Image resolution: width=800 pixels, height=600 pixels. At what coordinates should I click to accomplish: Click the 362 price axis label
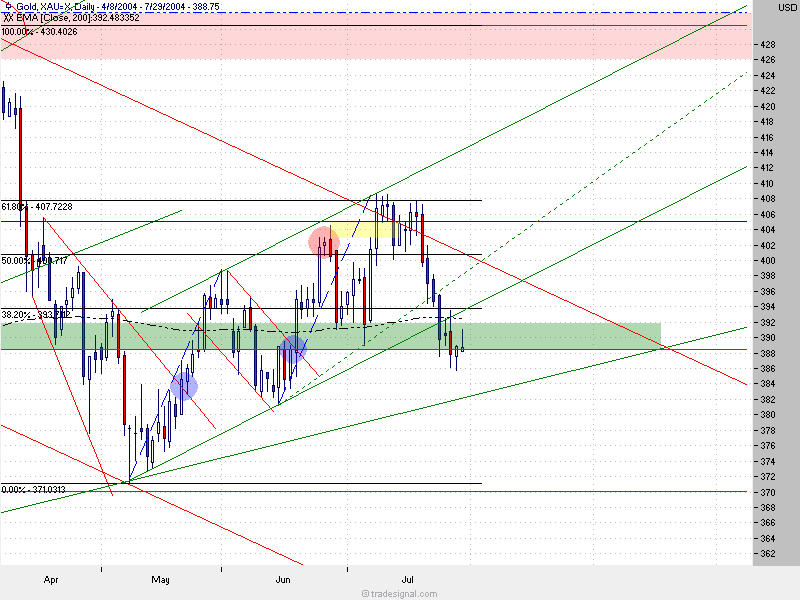pos(767,554)
